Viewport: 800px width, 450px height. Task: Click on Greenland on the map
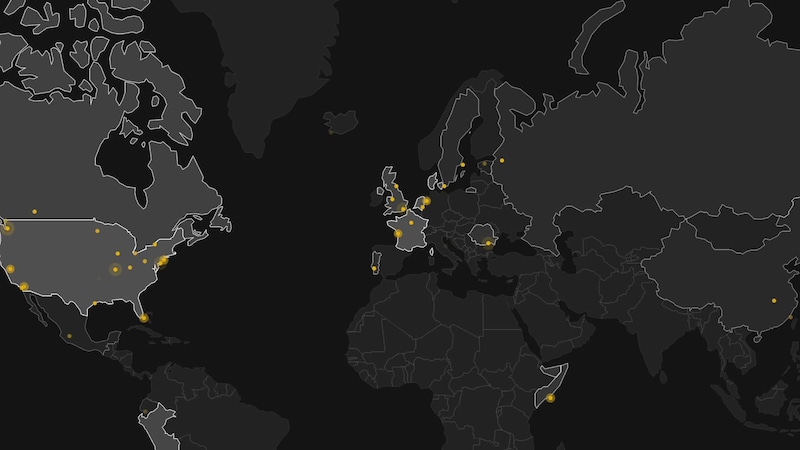(270, 80)
